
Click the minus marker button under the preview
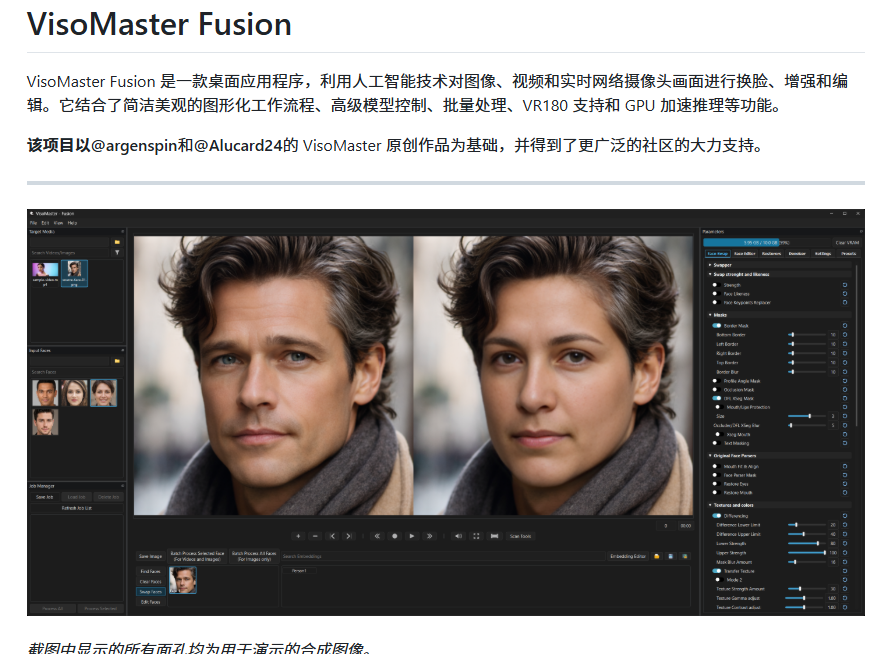(x=315, y=536)
